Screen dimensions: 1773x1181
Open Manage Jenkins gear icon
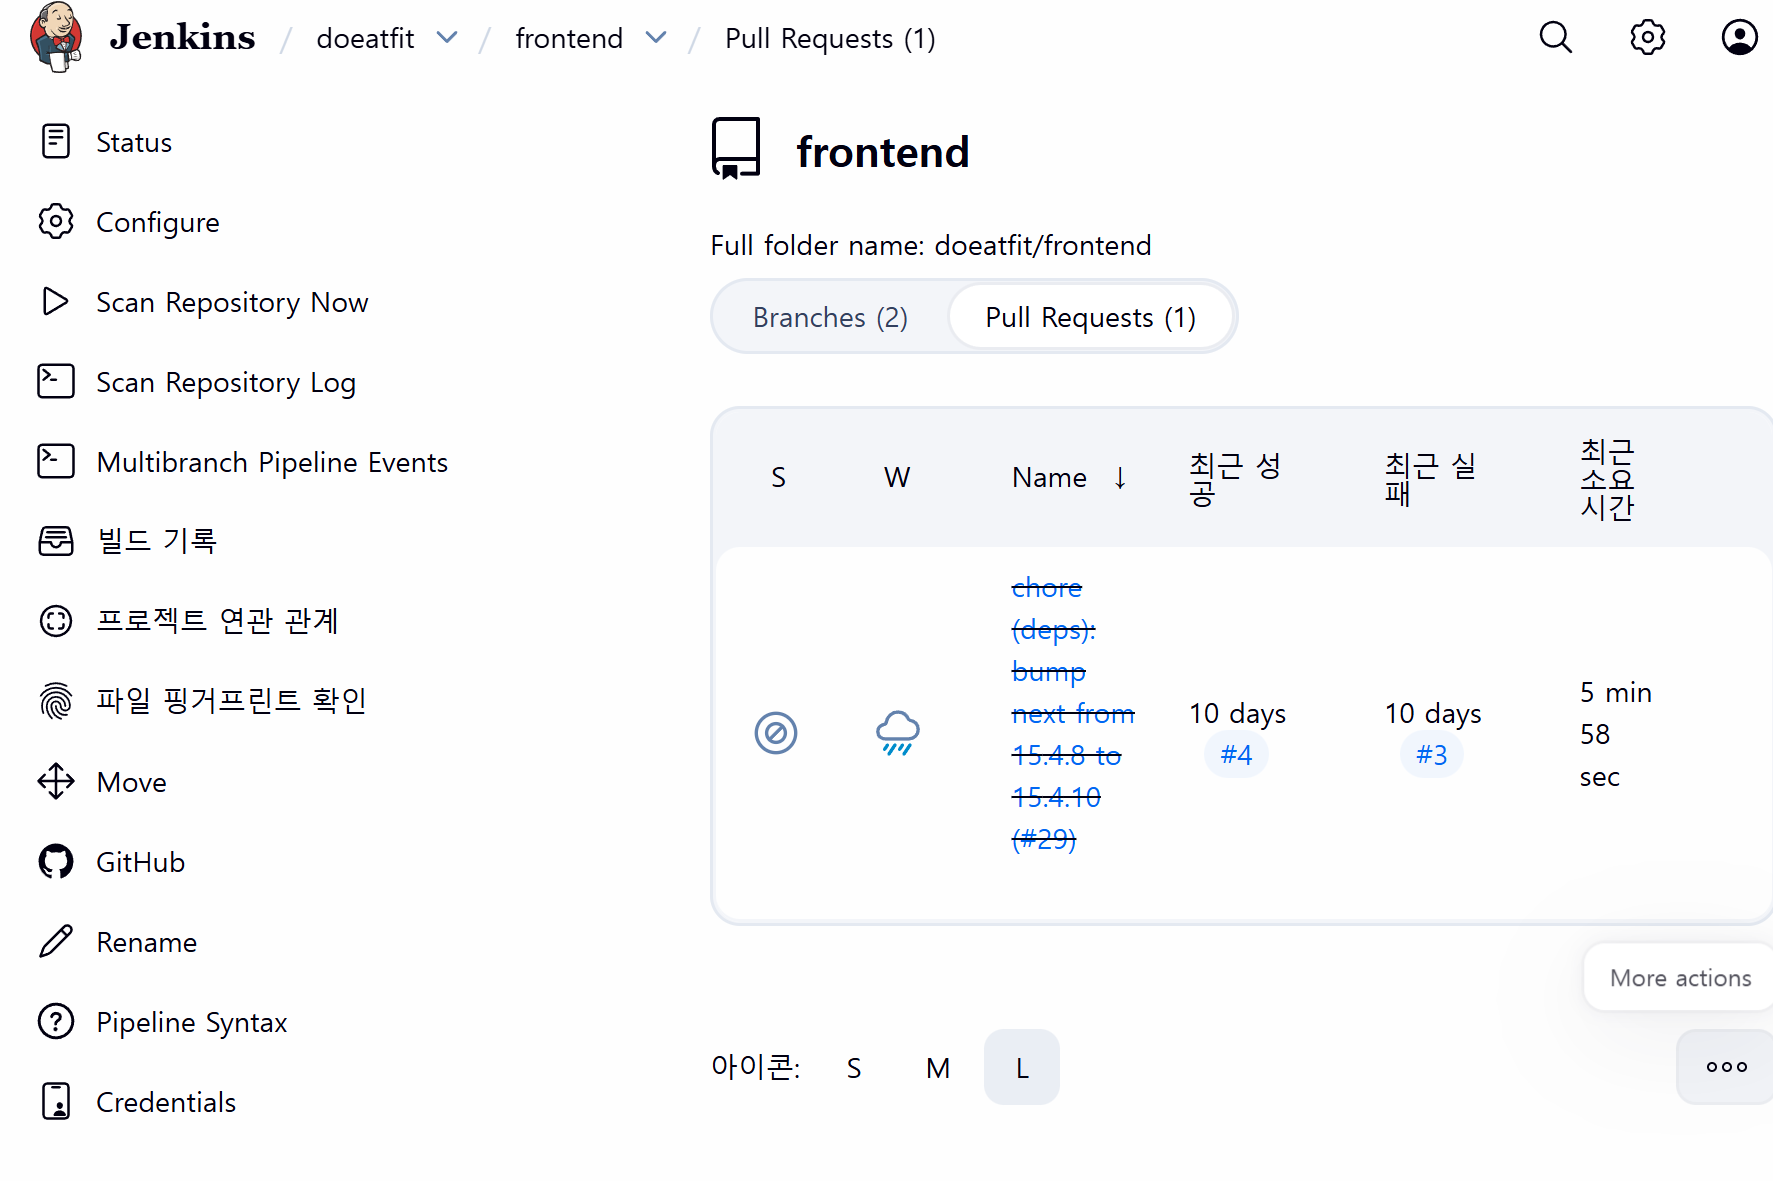1647,38
